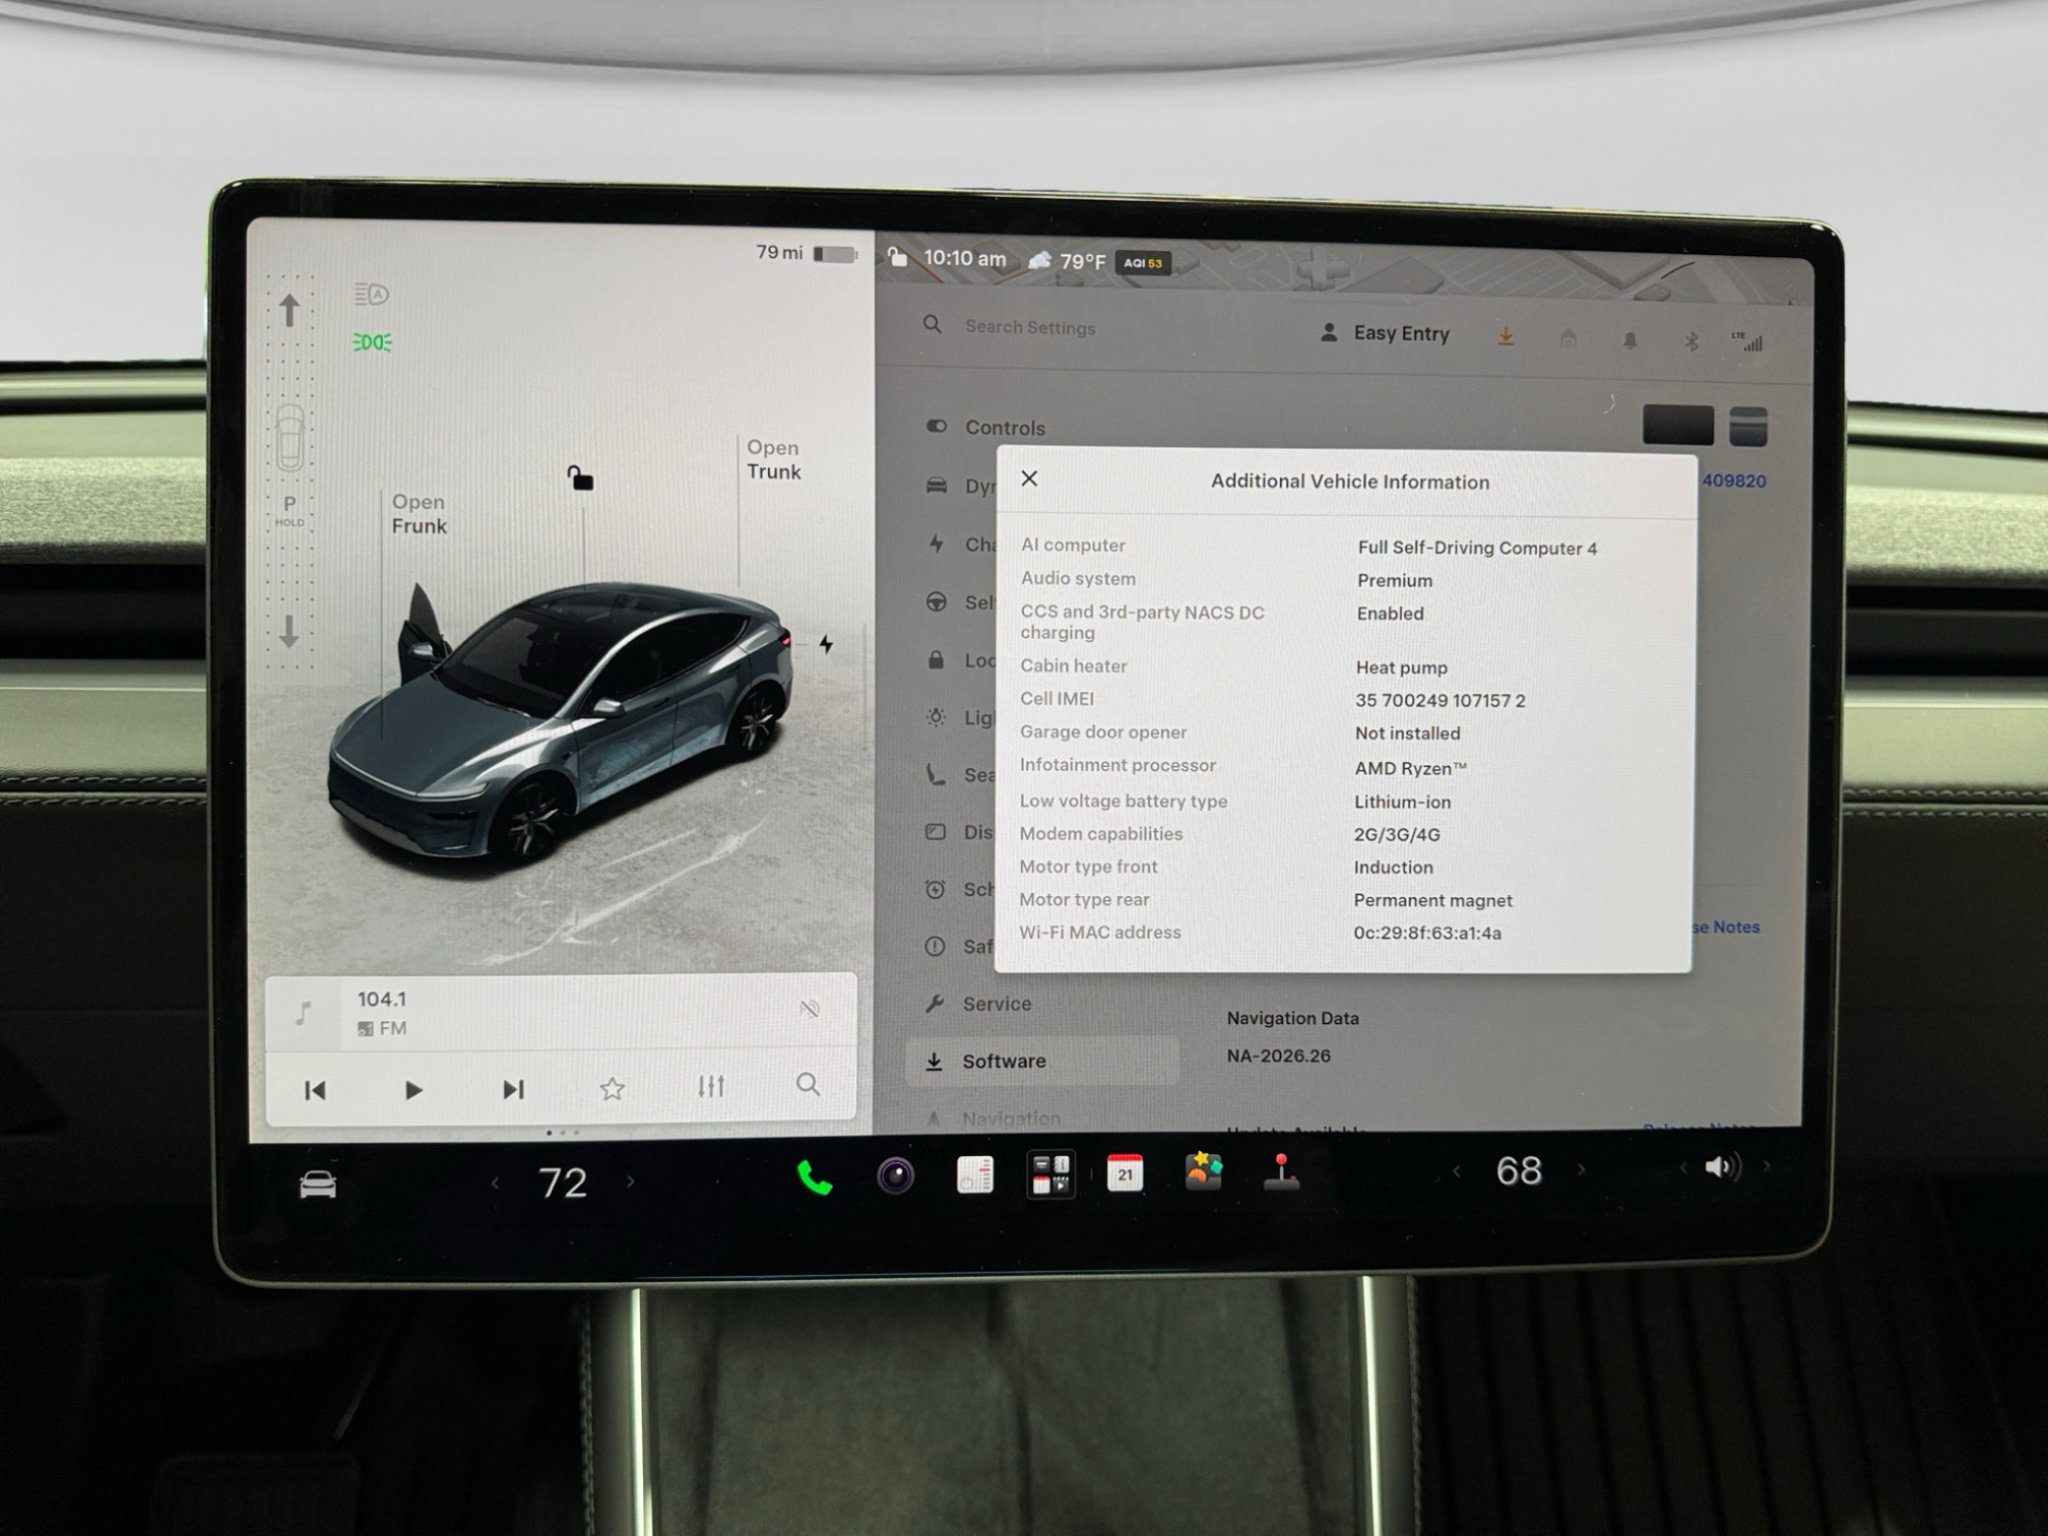
Task: Open the Controls settings menu
Action: (985, 427)
